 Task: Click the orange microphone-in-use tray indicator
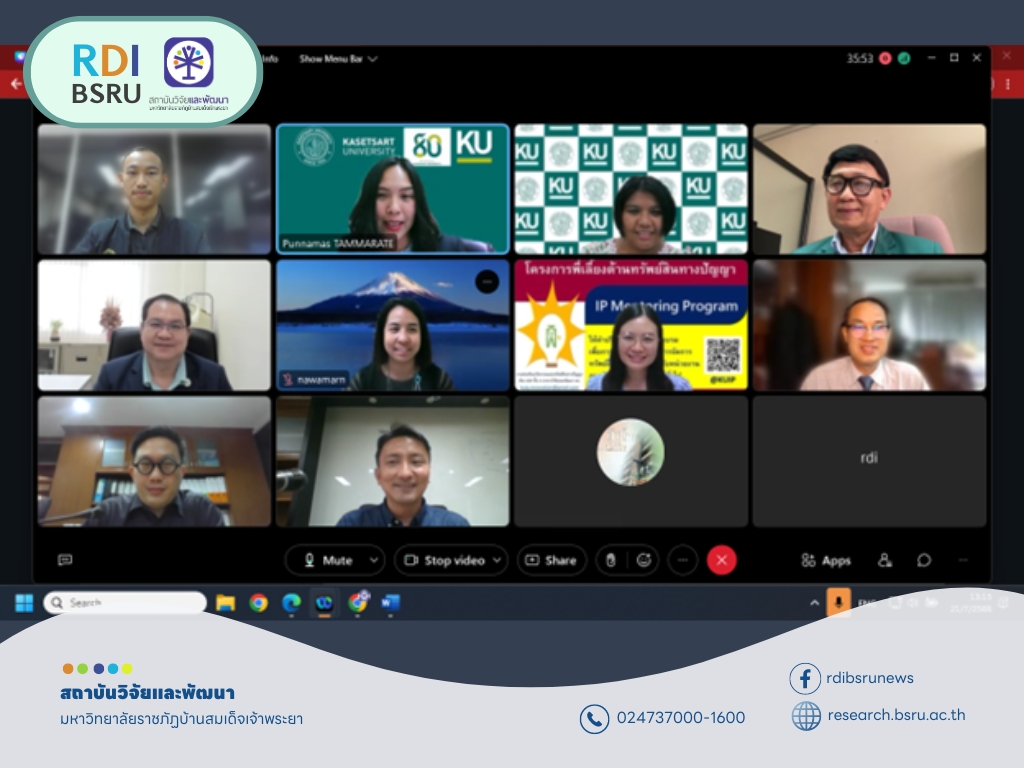pos(839,602)
